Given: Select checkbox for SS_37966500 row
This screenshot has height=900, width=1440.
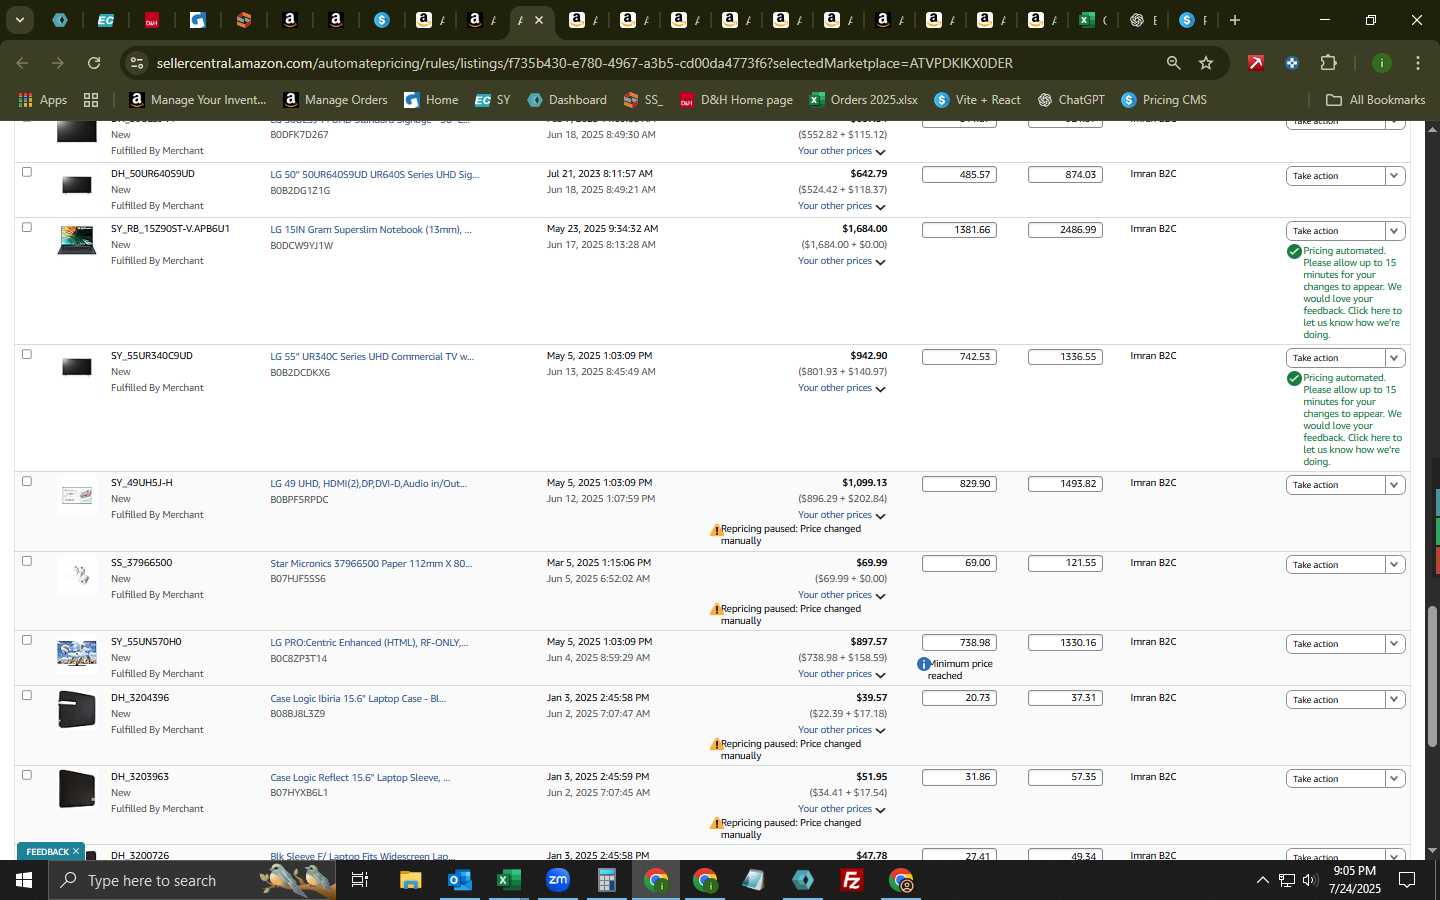Looking at the screenshot, I should tap(27, 561).
